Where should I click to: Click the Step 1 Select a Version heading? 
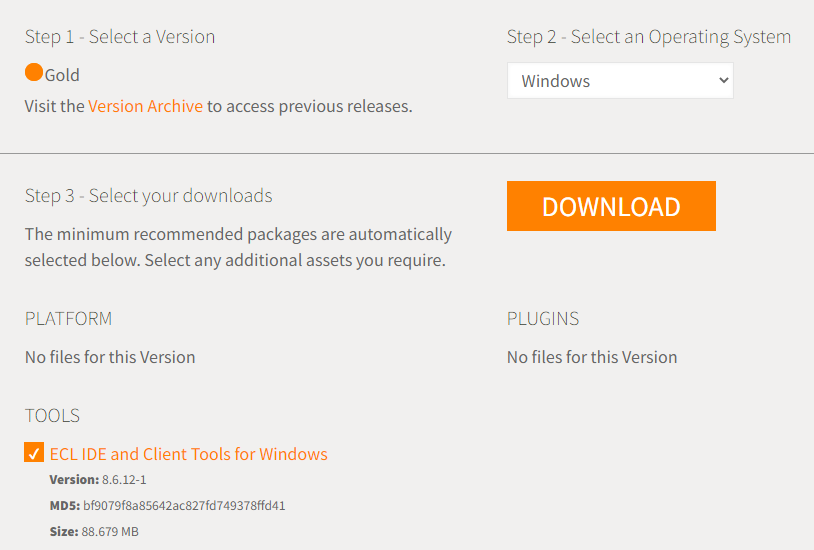(120, 37)
